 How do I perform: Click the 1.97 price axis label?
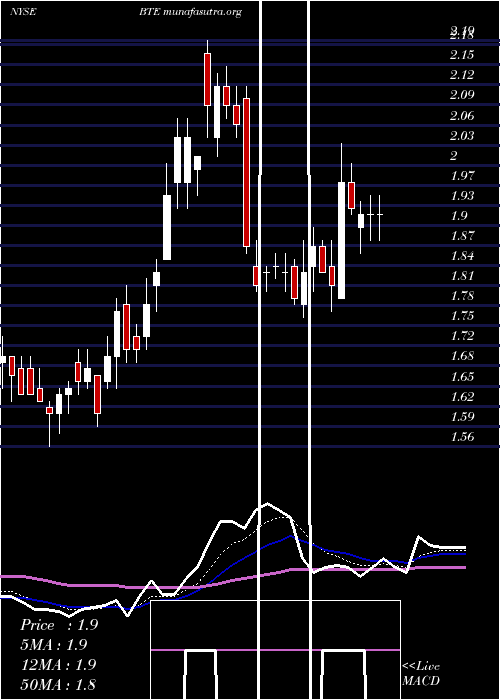coord(462,175)
